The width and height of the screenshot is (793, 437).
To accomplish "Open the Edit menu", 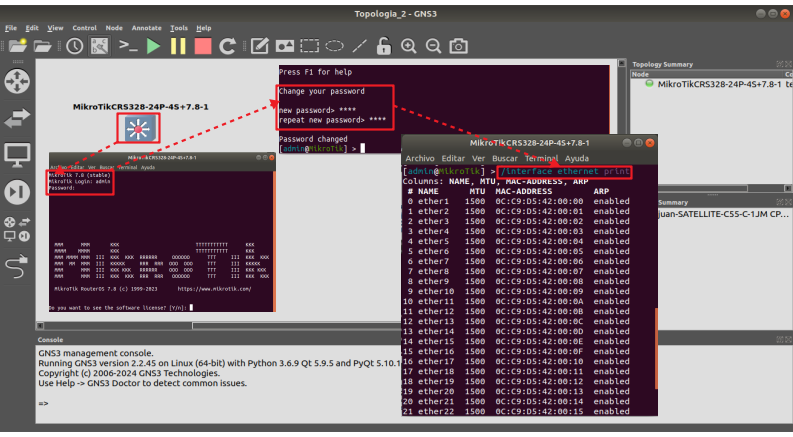I will (32, 28).
